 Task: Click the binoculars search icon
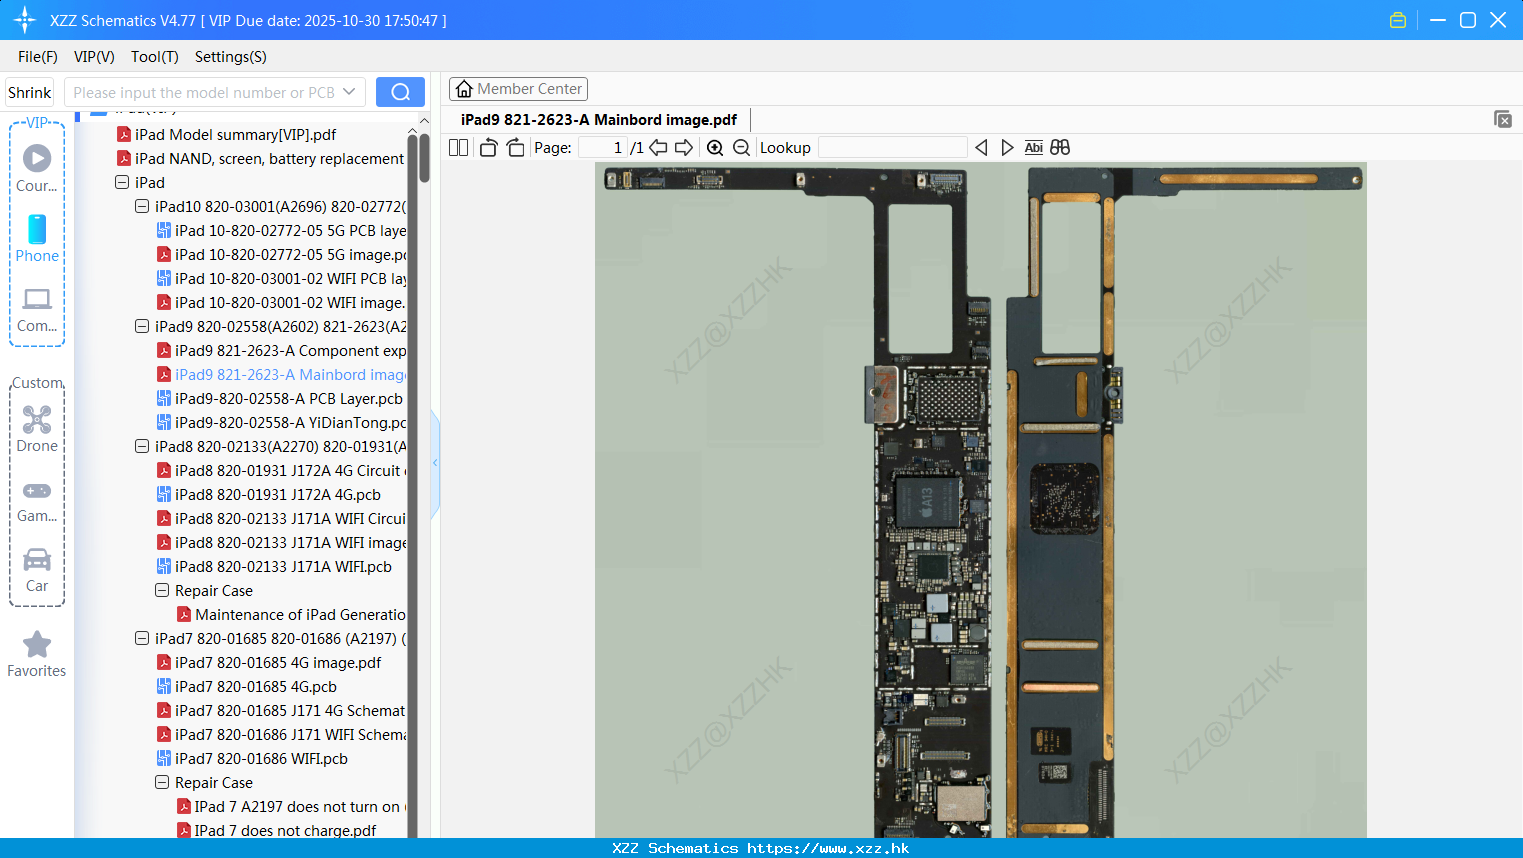pyautogui.click(x=1060, y=147)
